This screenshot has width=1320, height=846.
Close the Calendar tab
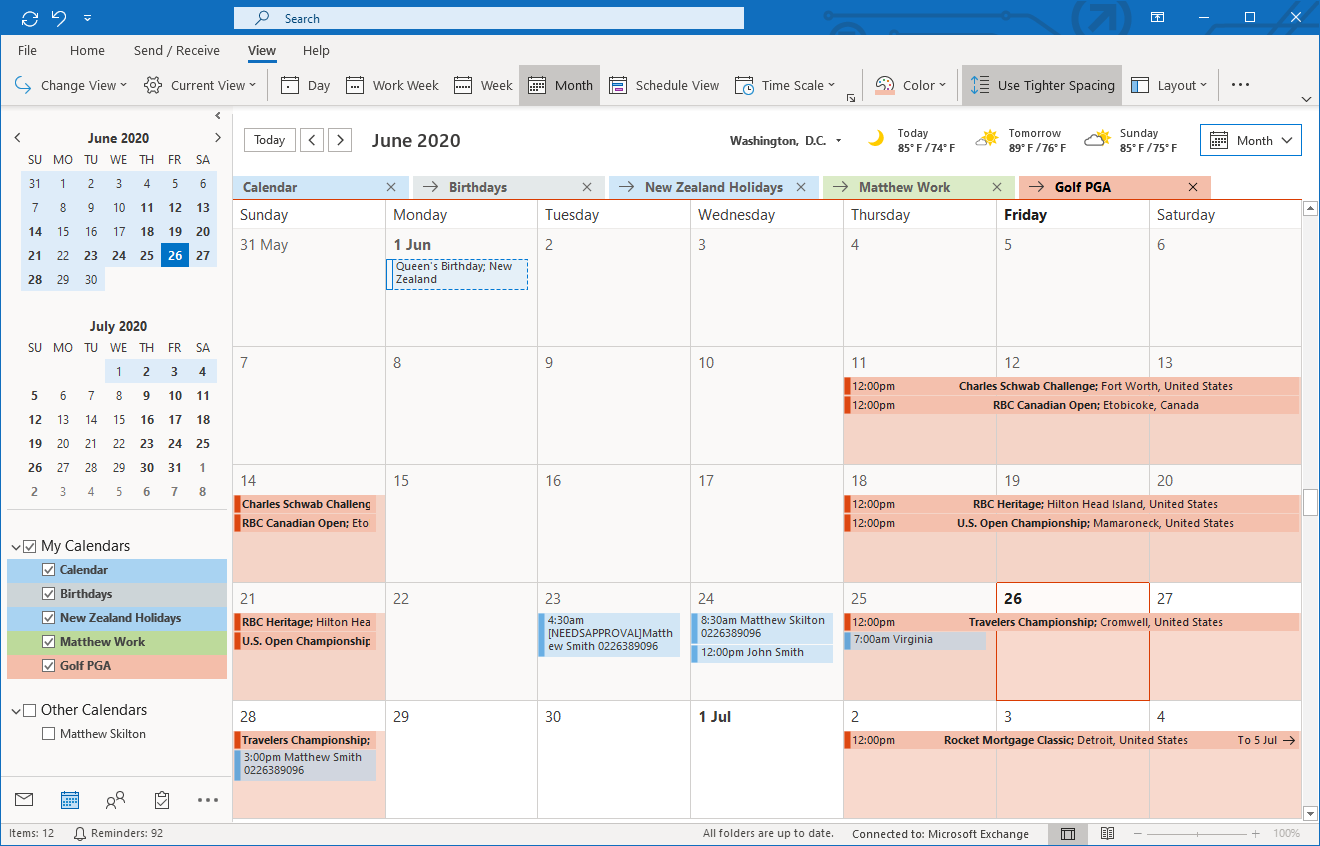391,187
